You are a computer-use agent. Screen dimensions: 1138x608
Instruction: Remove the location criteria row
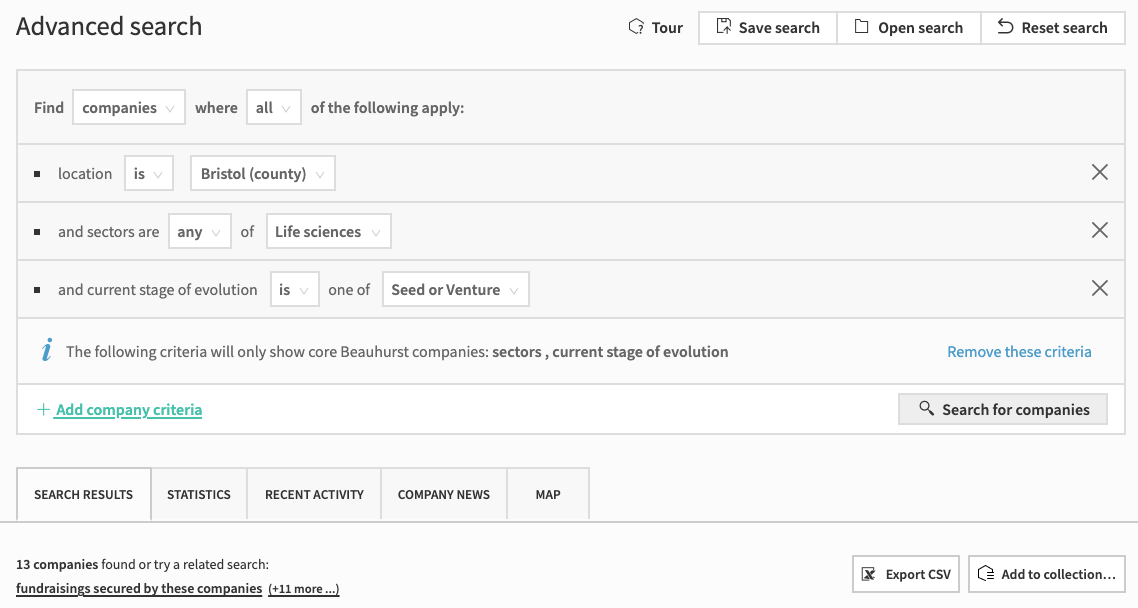coord(1099,173)
